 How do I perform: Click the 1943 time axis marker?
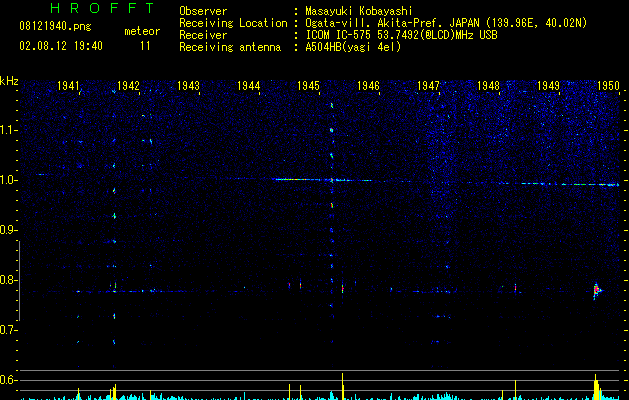click(x=188, y=85)
